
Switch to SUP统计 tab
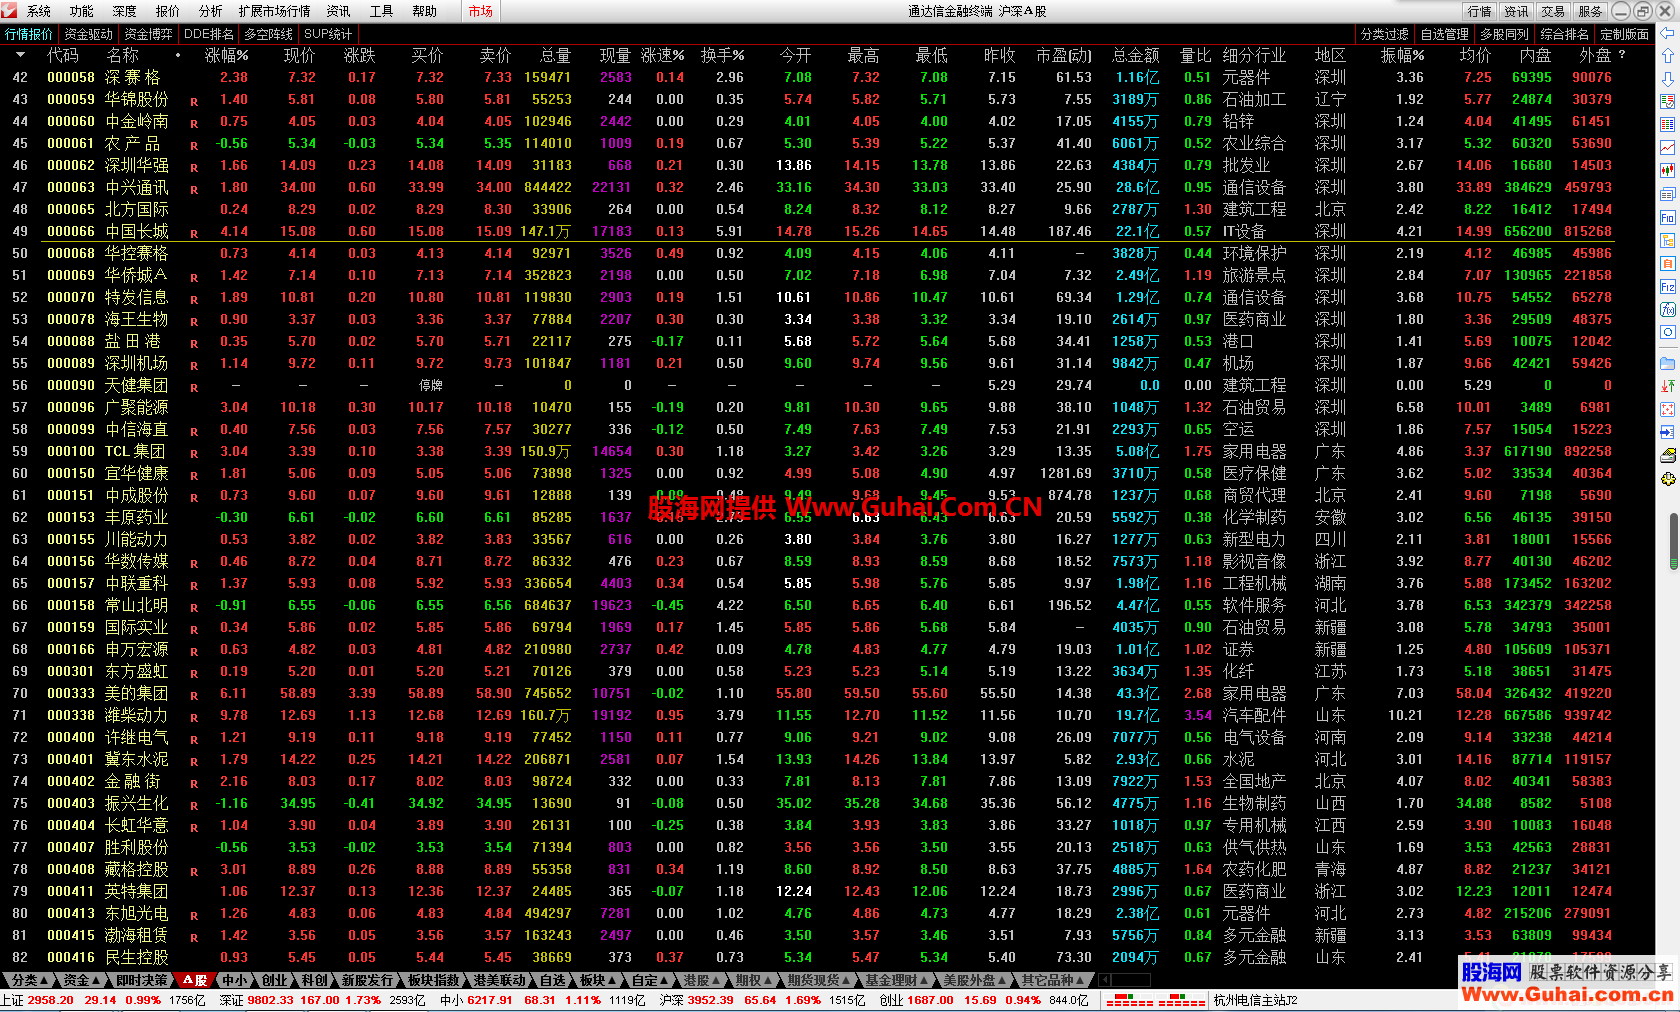328,34
